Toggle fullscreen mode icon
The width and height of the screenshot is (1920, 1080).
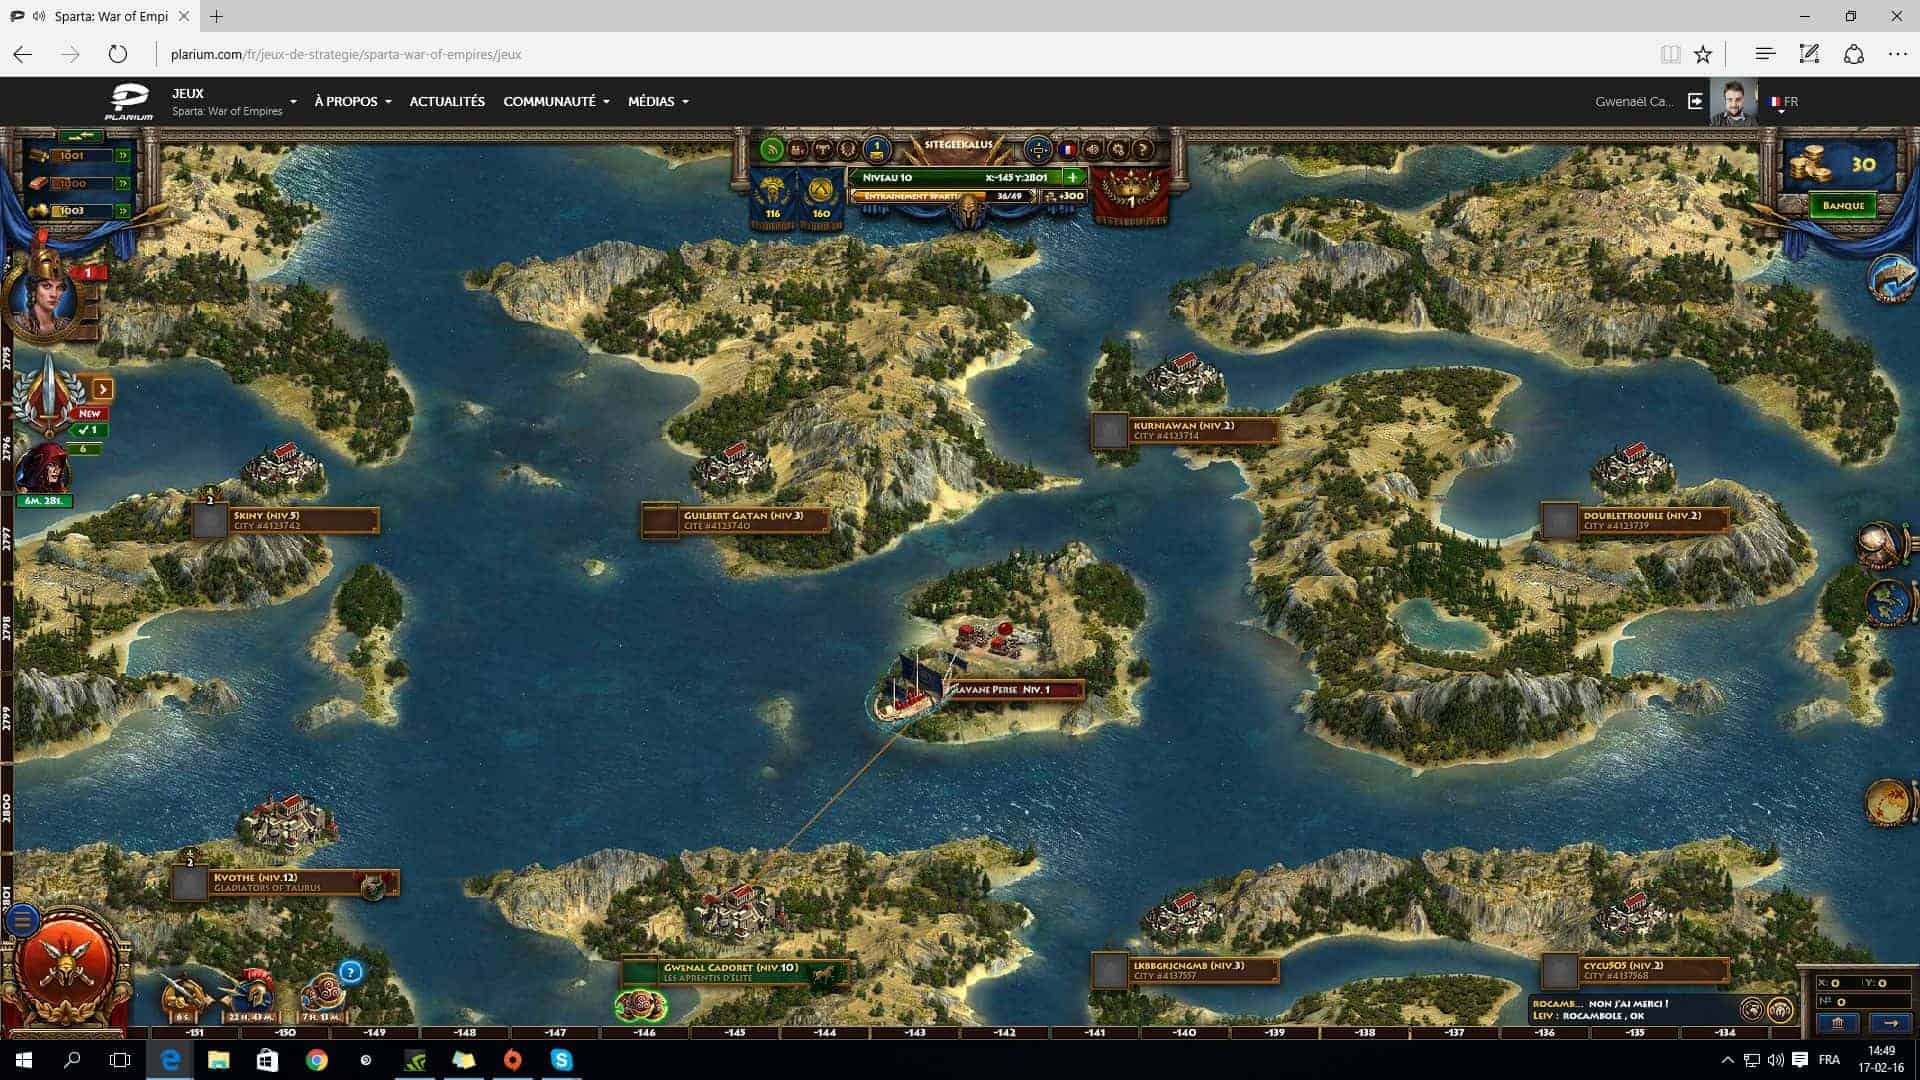pos(1038,150)
